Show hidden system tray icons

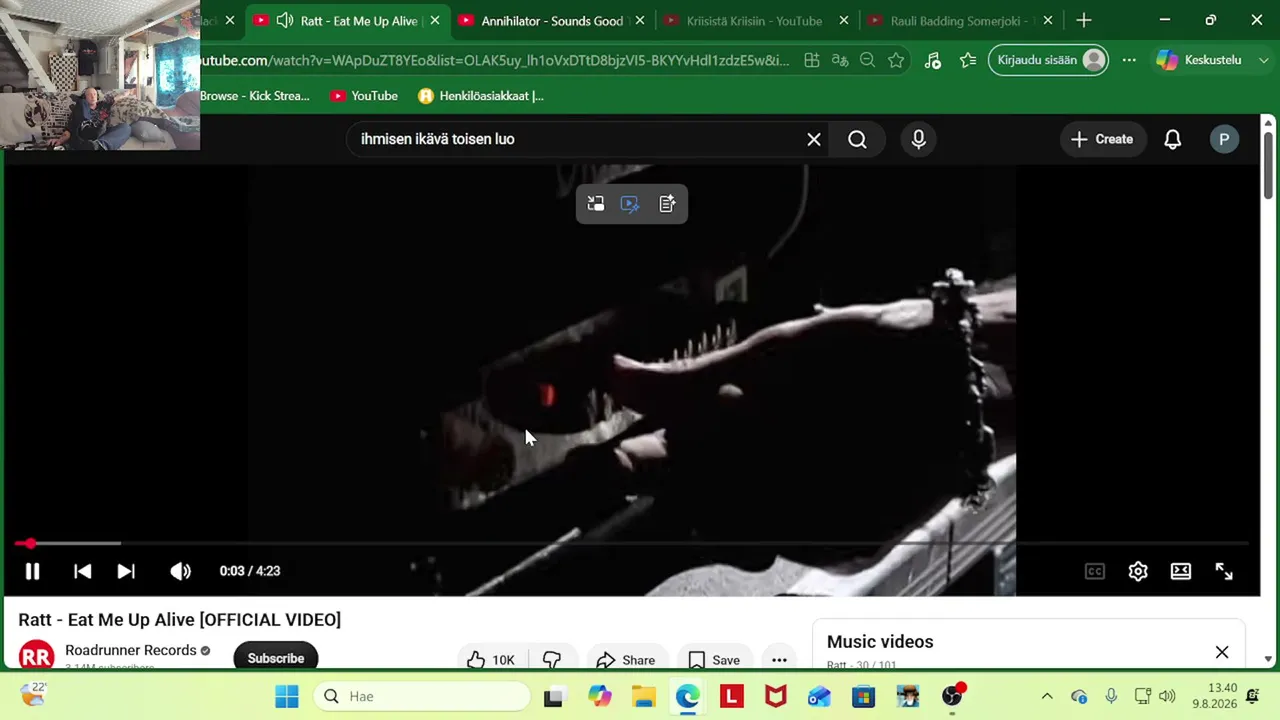click(1047, 696)
